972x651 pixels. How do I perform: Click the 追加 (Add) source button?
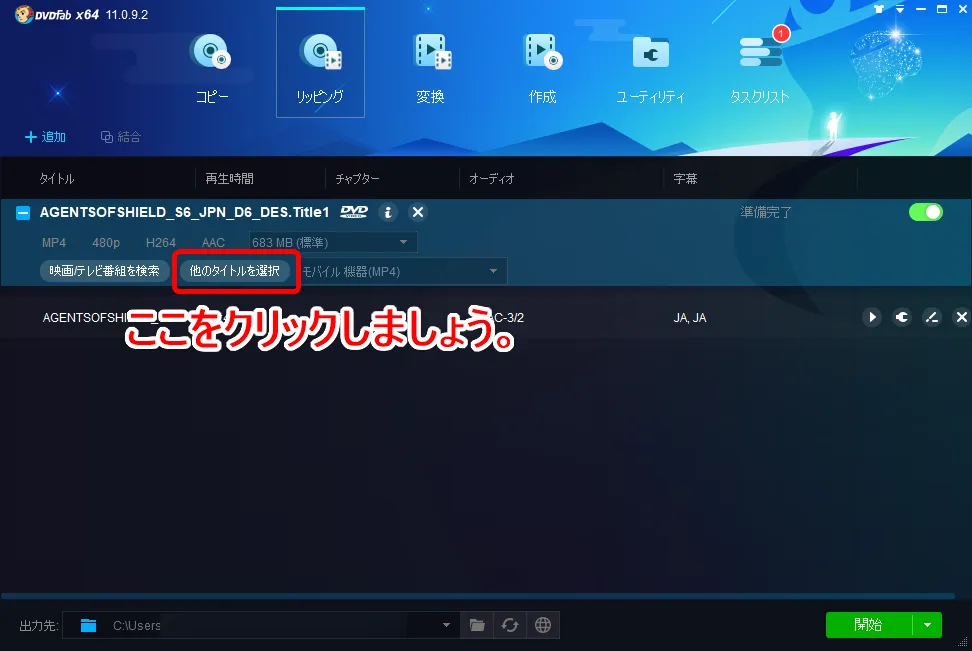(x=45, y=136)
